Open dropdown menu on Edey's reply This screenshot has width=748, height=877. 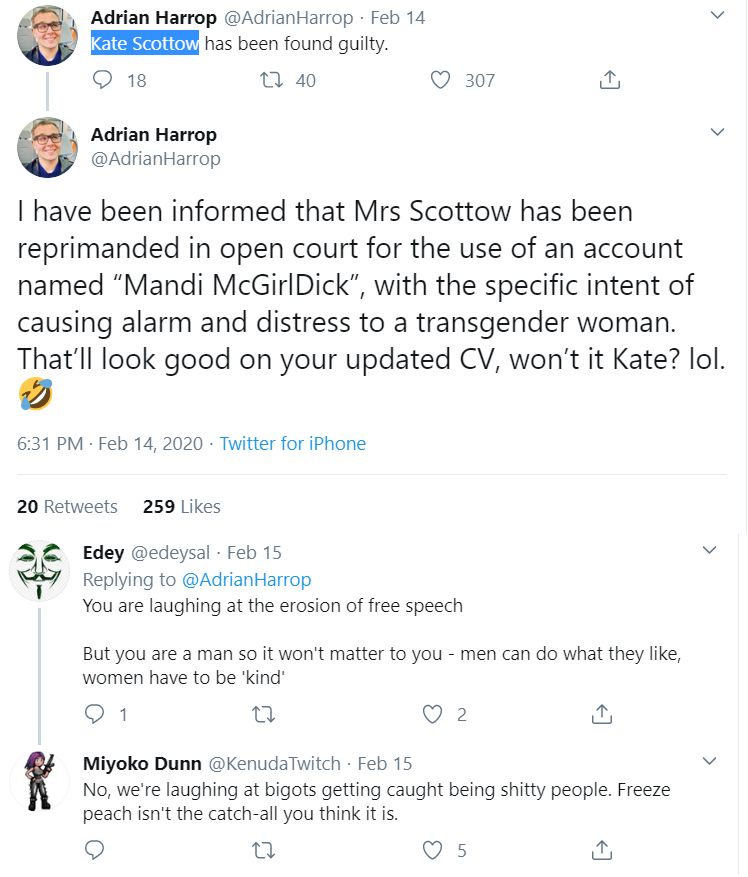pos(709,550)
